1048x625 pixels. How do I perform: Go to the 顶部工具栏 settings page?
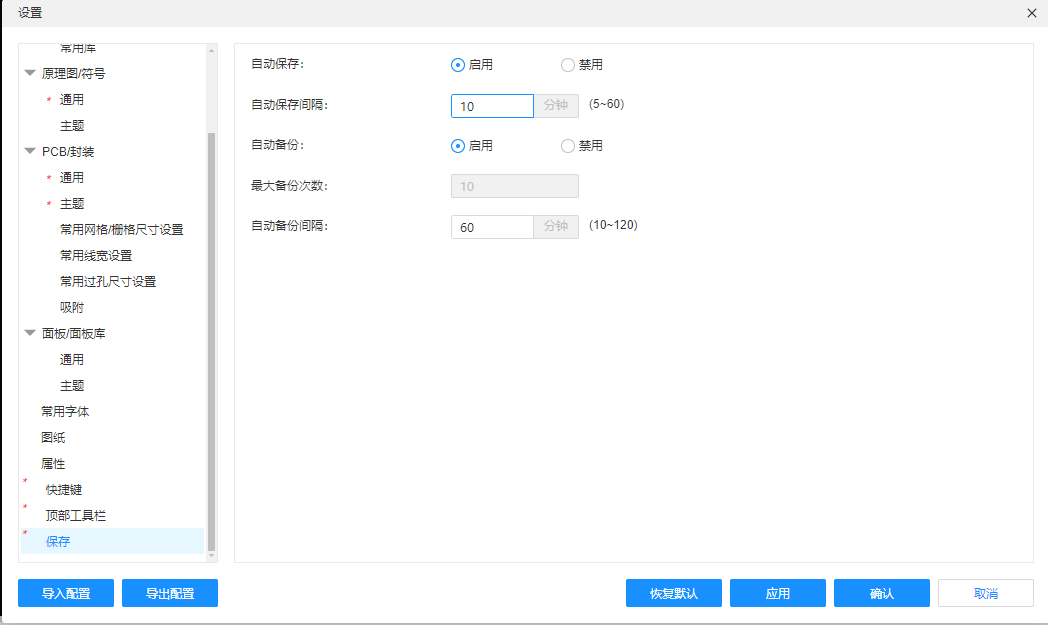[76, 516]
